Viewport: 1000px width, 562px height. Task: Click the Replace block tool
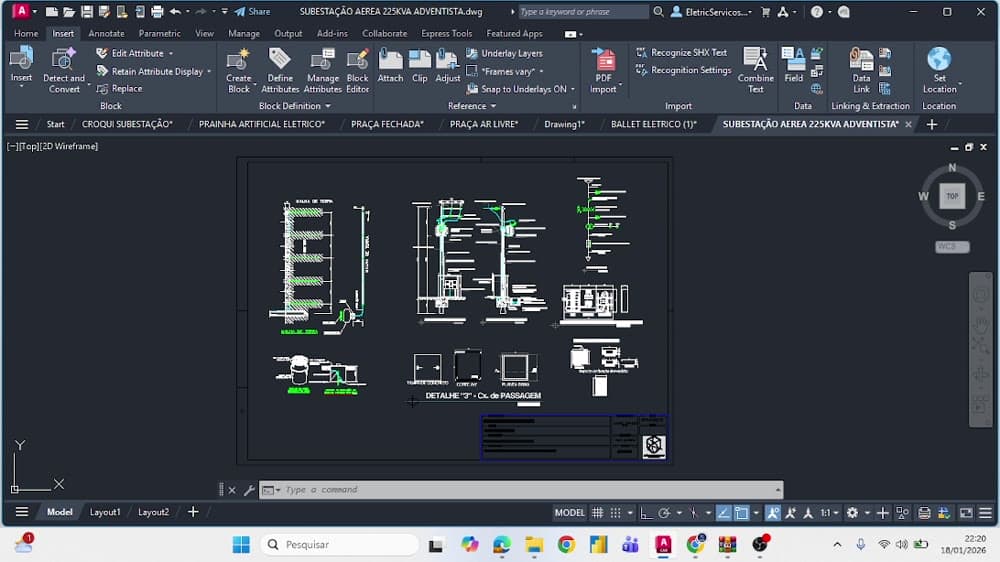pos(120,89)
